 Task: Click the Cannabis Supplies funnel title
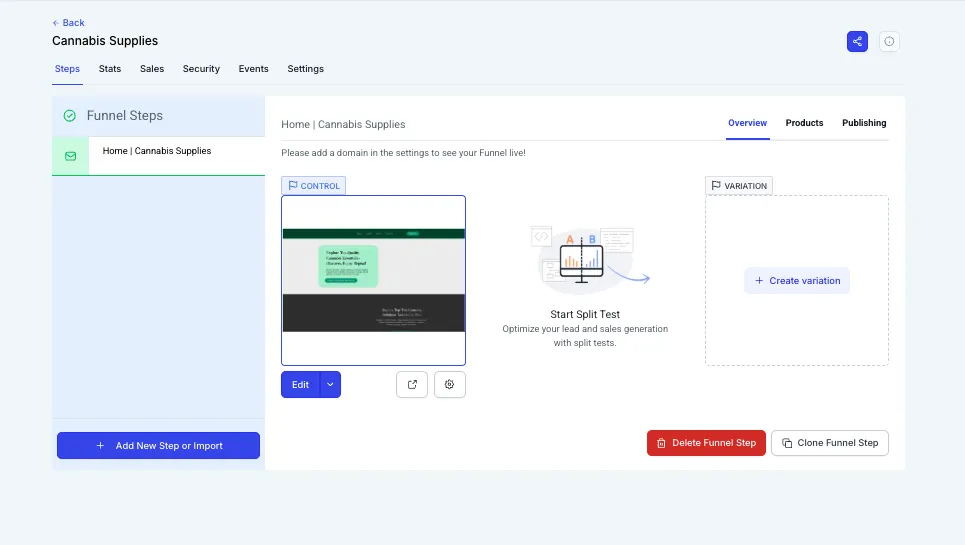coord(105,41)
